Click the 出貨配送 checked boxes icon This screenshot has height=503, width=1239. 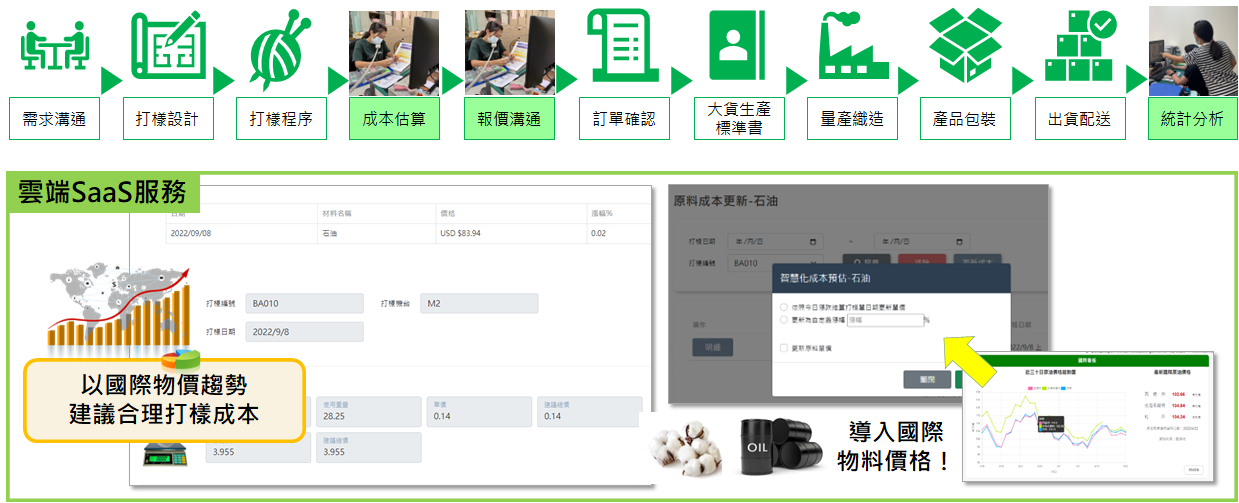pyautogui.click(x=1080, y=46)
